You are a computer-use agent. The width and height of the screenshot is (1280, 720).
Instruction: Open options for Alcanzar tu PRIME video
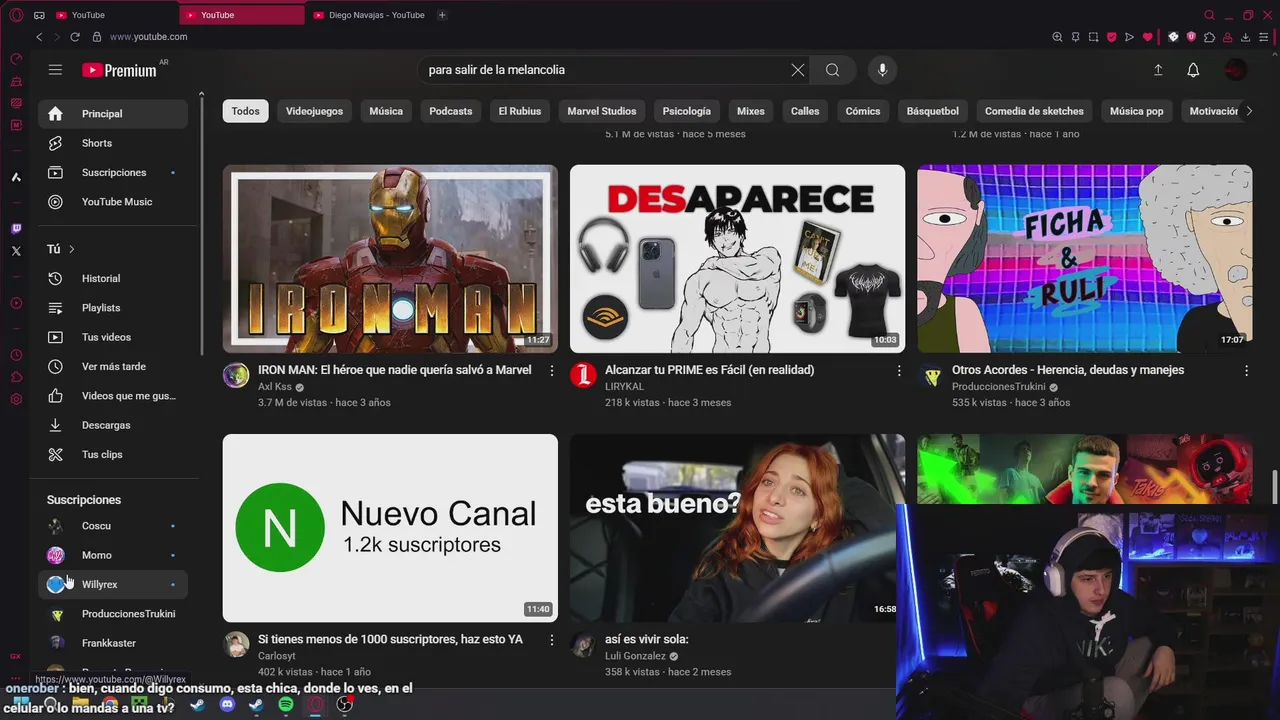[898, 370]
